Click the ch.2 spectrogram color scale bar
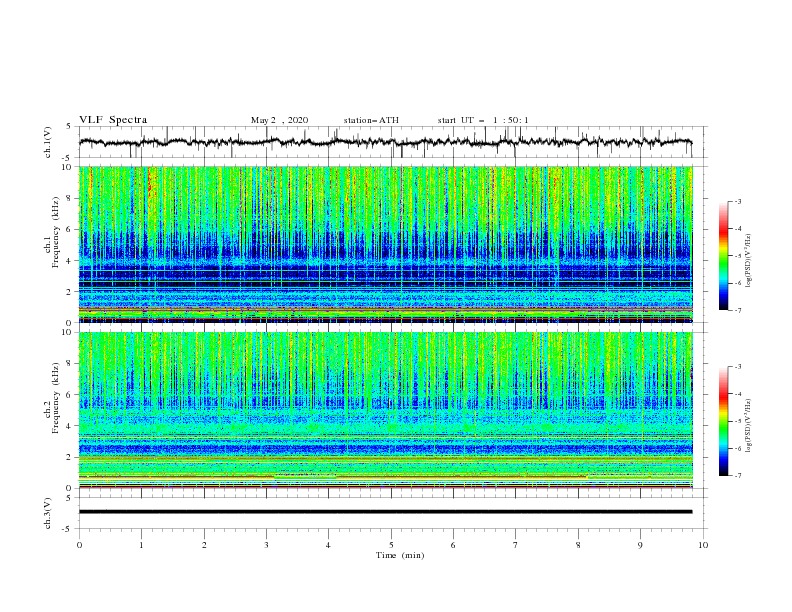 tap(723, 421)
